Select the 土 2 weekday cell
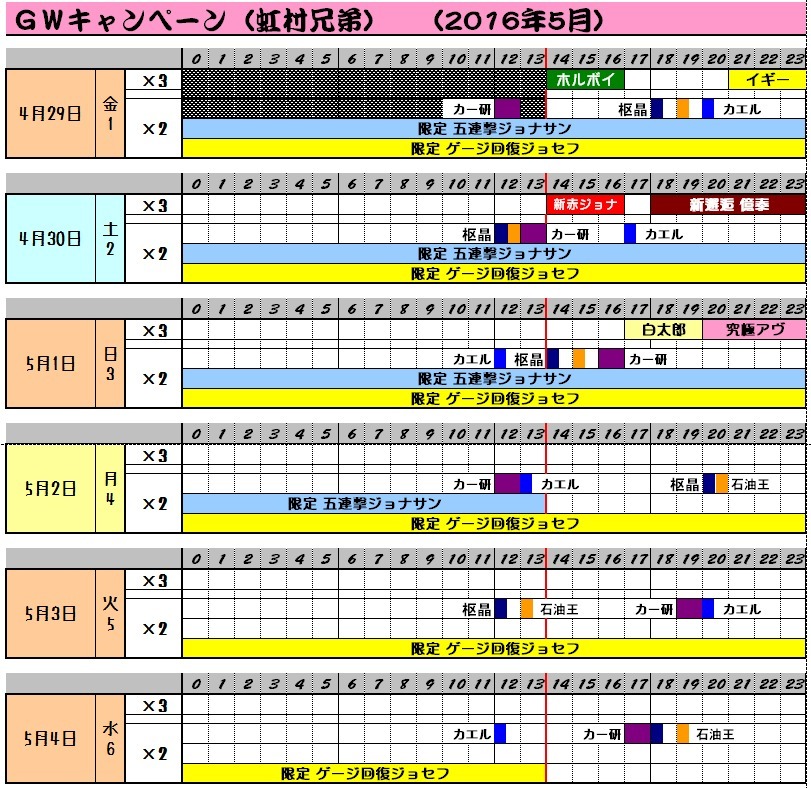The height and width of the screenshot is (788, 811). coord(110,238)
